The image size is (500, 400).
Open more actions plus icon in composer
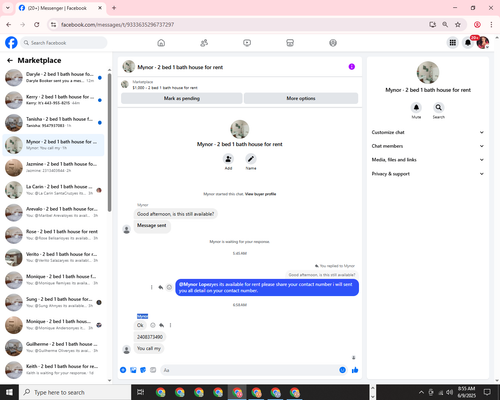tap(123, 370)
